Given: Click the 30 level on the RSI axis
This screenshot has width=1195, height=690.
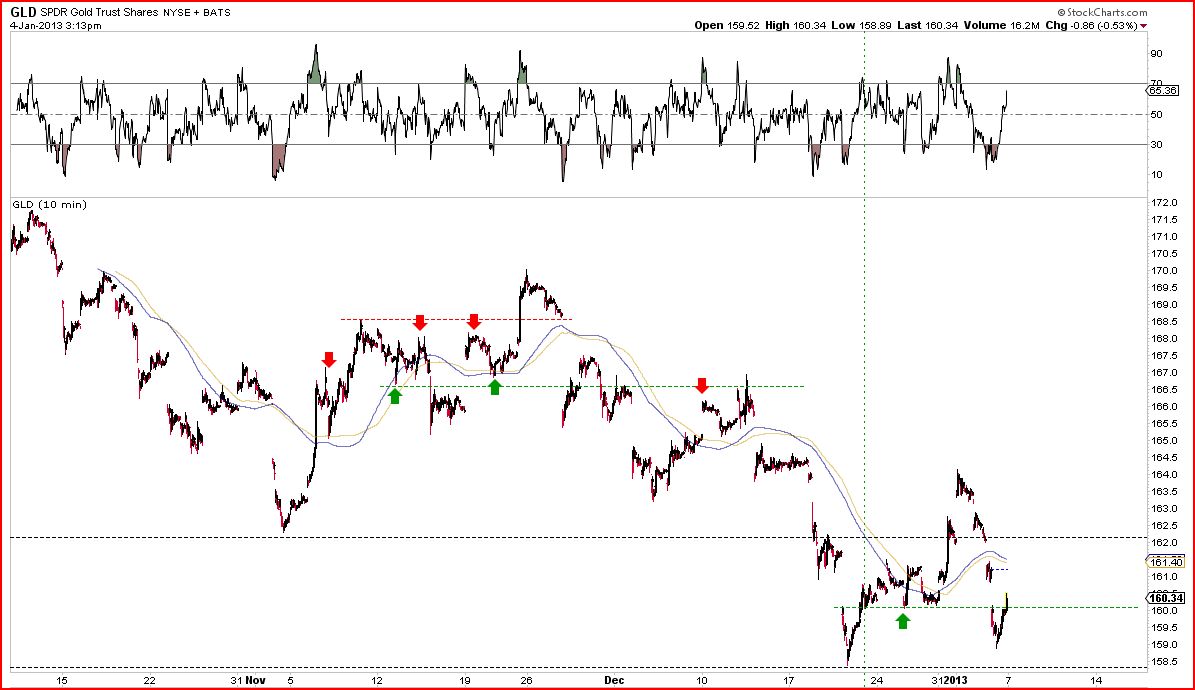Looking at the screenshot, I should 1157,145.
